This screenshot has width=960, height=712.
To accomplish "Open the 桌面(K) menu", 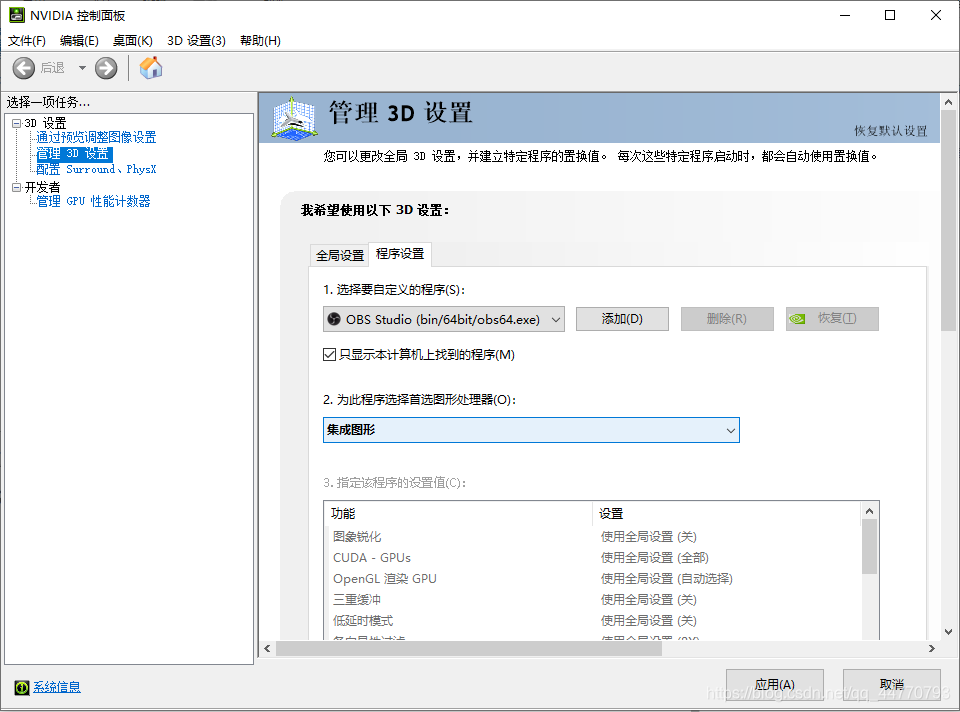I will 133,40.
